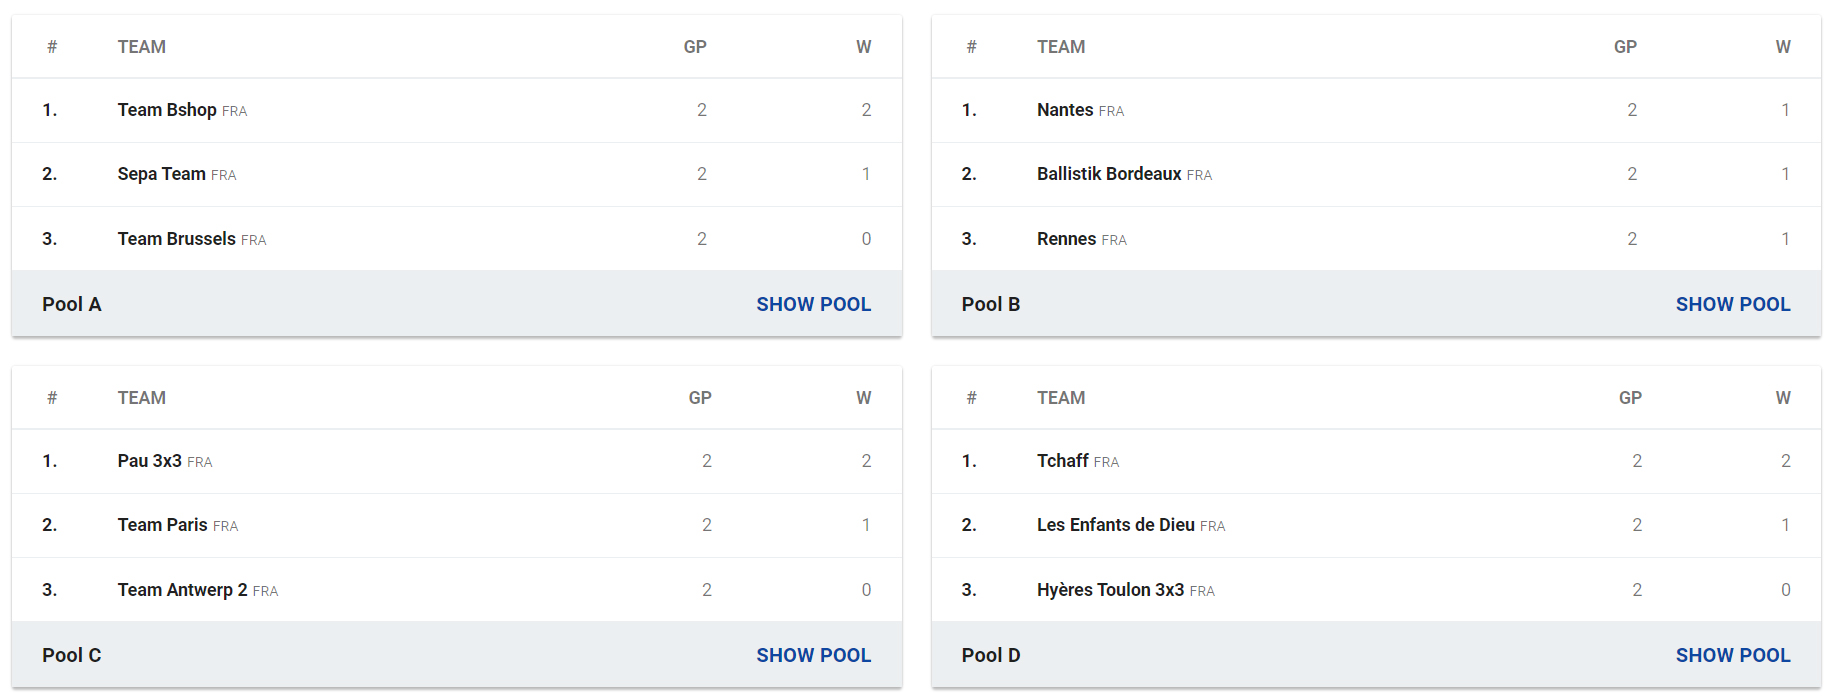Open Team Paris entry
The width and height of the screenshot is (1840, 700).
163,525
